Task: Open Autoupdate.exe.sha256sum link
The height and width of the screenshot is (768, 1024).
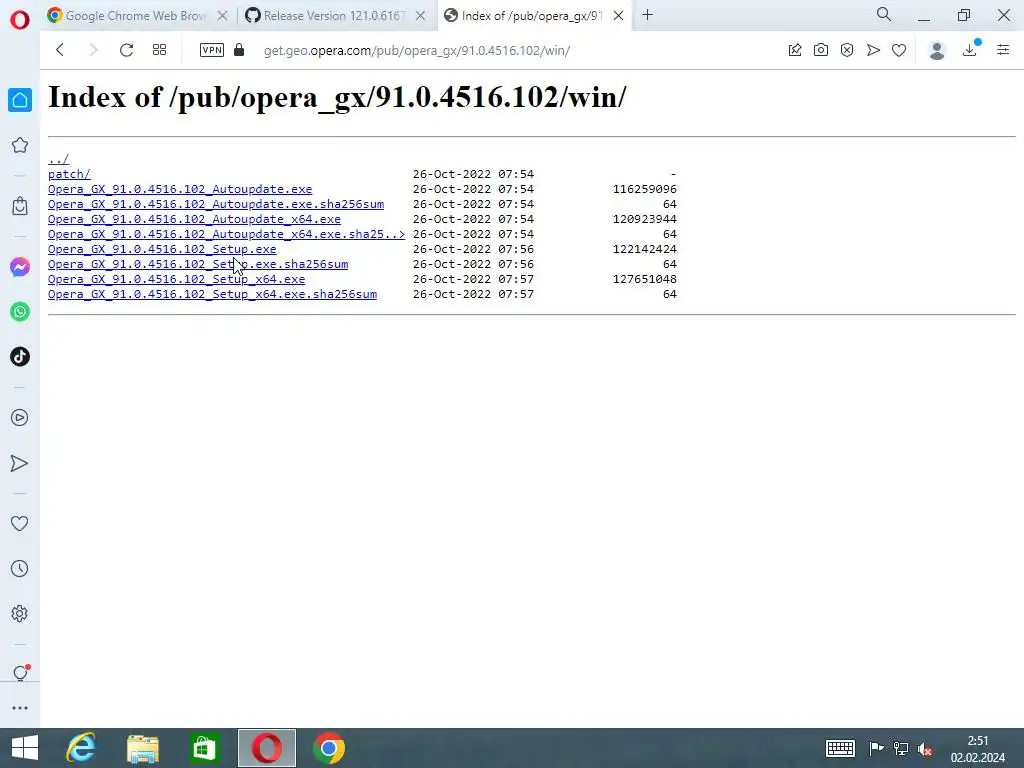Action: (x=216, y=204)
